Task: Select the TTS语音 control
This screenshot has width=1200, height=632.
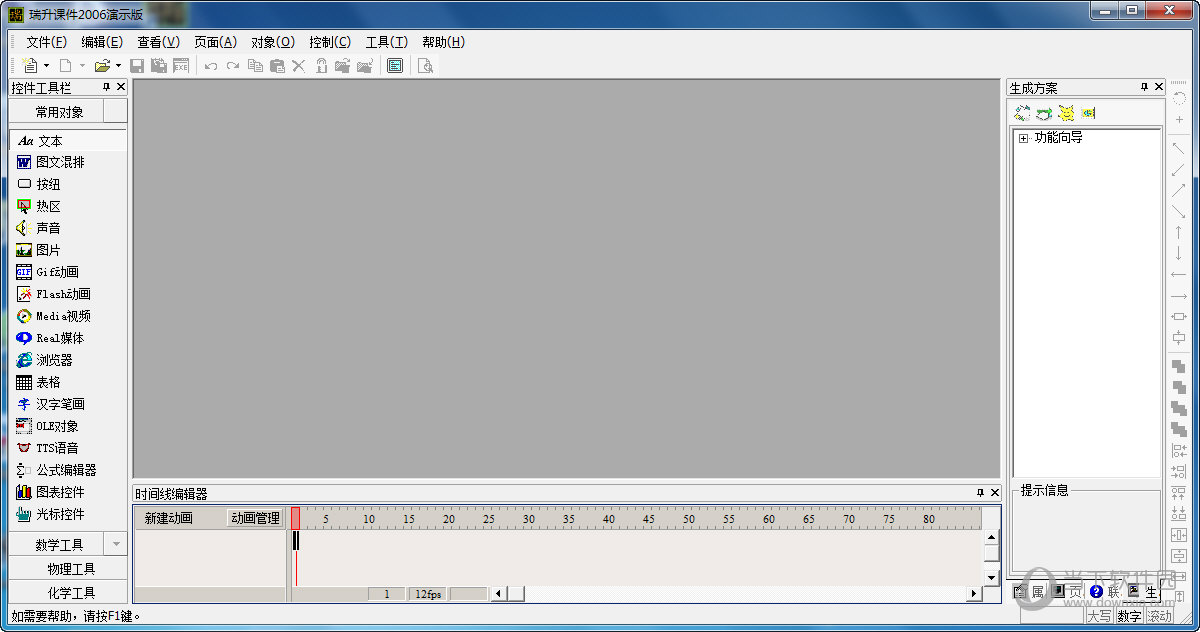Action: point(68,448)
